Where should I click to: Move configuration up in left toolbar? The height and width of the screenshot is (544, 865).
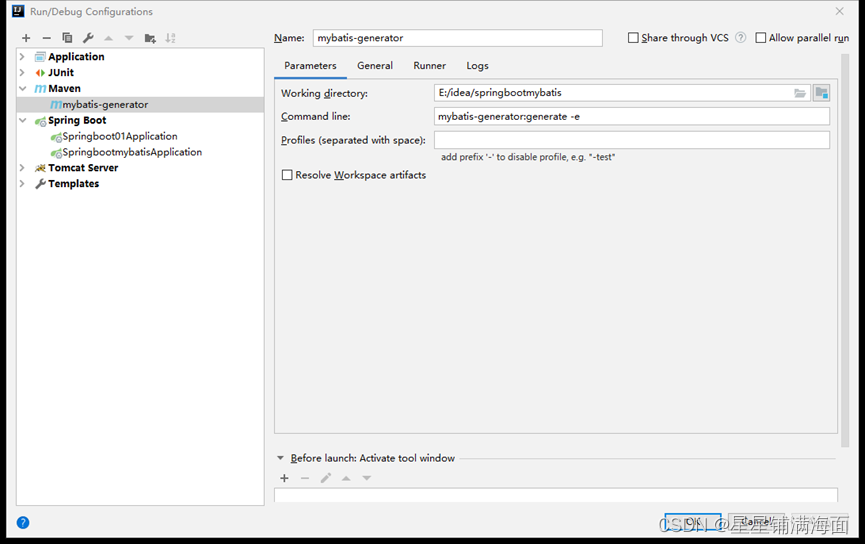pyautogui.click(x=109, y=38)
